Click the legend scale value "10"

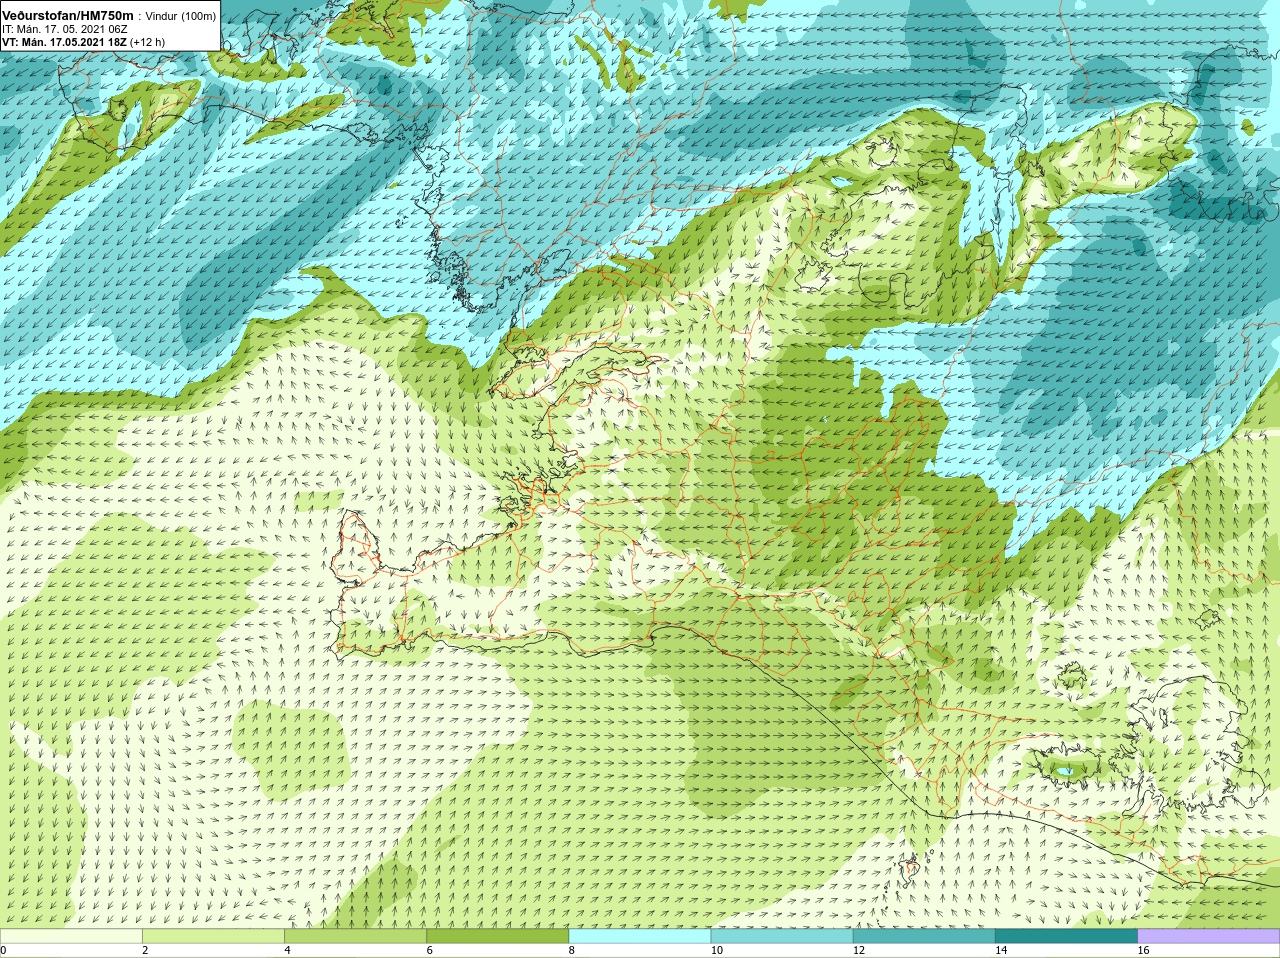click(x=716, y=950)
